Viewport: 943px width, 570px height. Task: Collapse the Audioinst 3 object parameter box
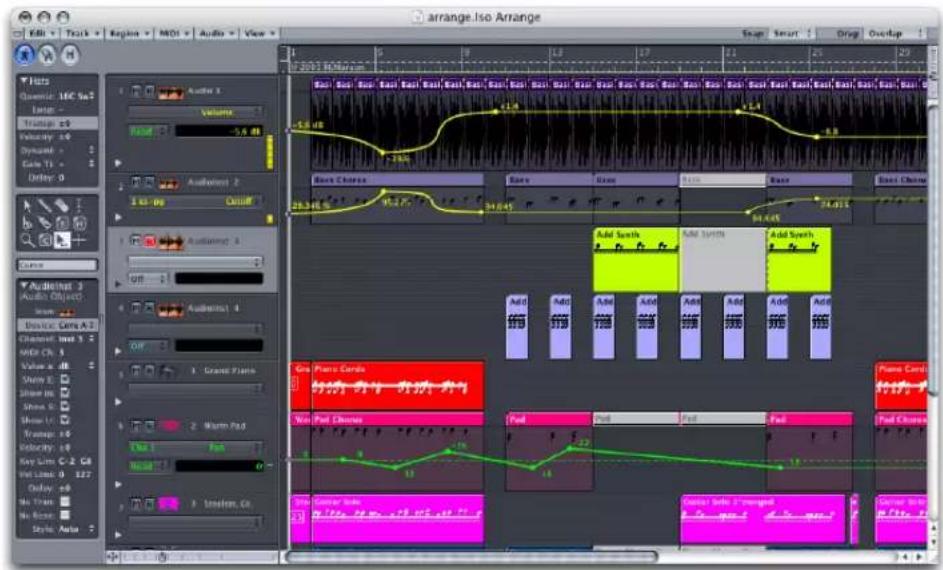(x=24, y=286)
